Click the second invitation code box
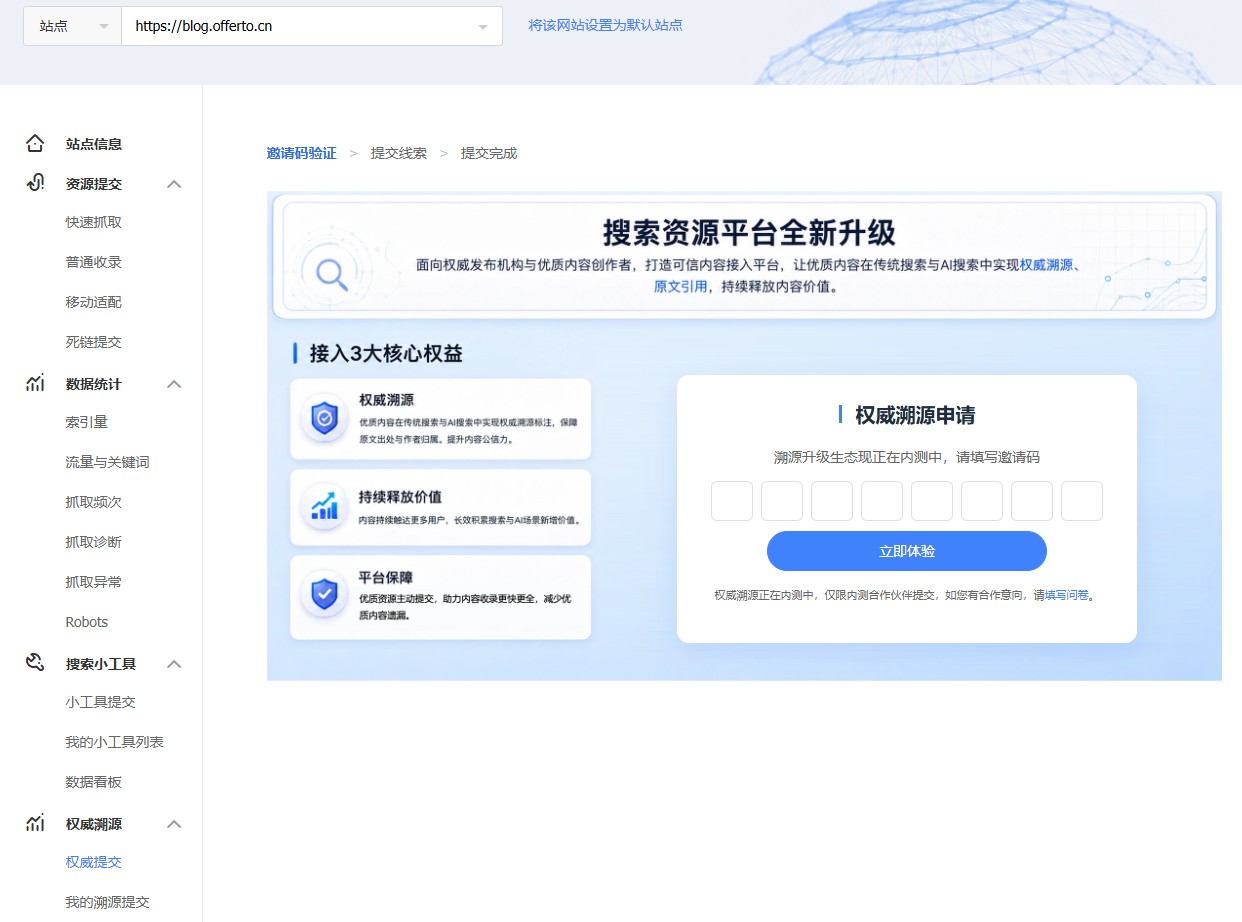Viewport: 1242px width, 922px height. pyautogui.click(x=782, y=501)
